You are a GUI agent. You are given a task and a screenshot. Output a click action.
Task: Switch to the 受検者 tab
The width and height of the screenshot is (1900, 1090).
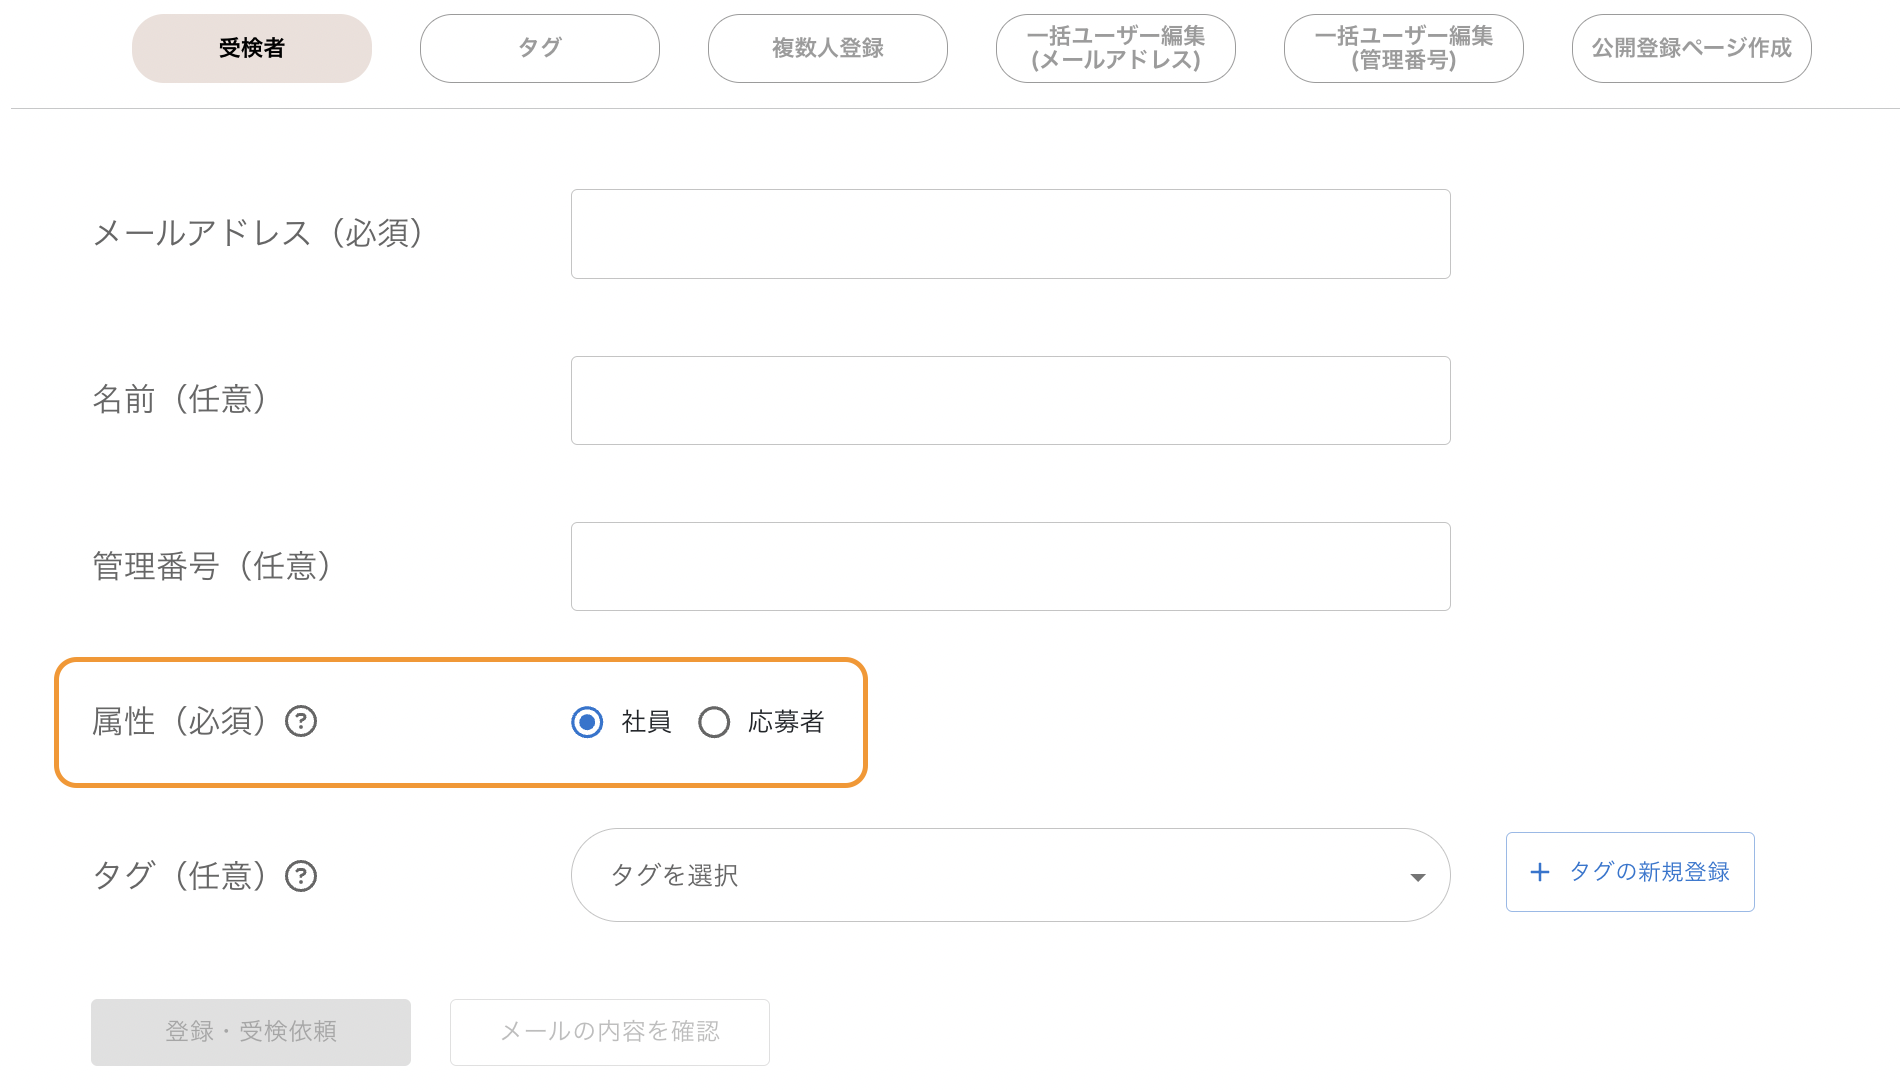[x=252, y=48]
